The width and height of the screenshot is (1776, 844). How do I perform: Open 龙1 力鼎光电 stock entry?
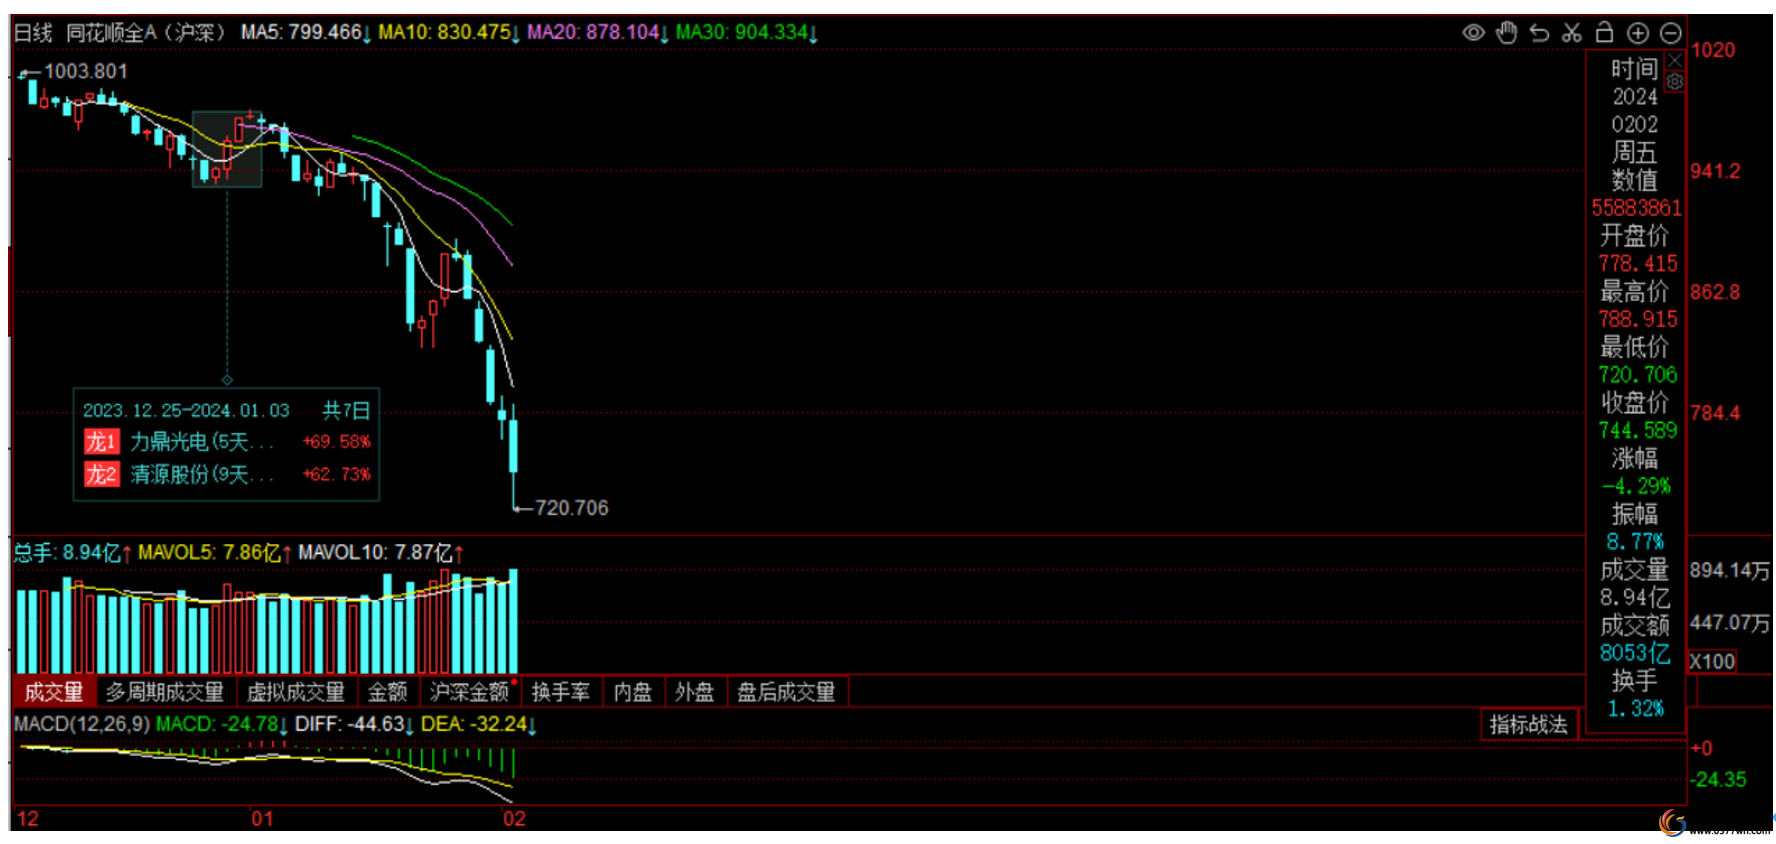pos(227,442)
